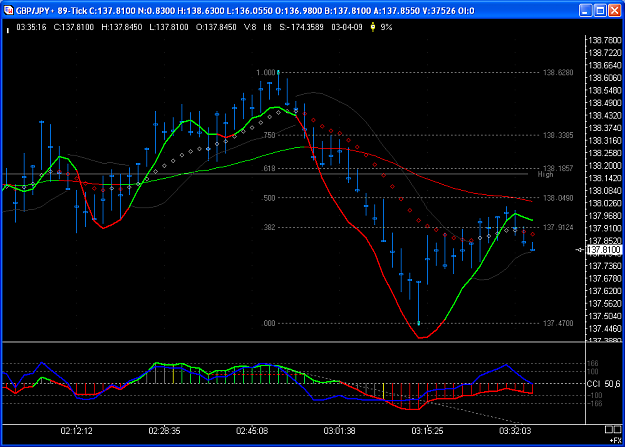Click the High line label
This screenshot has width=625, height=447.
545,175
